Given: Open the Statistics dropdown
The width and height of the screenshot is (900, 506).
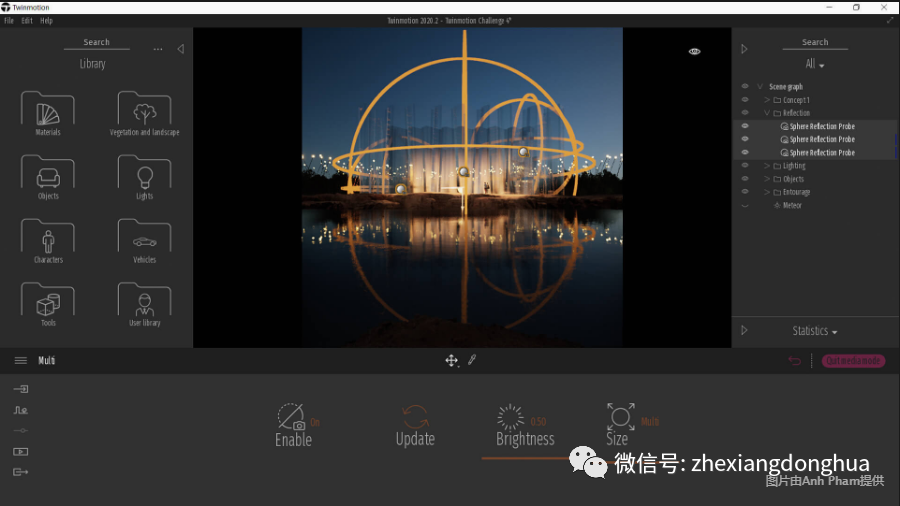Looking at the screenshot, I should (x=815, y=331).
